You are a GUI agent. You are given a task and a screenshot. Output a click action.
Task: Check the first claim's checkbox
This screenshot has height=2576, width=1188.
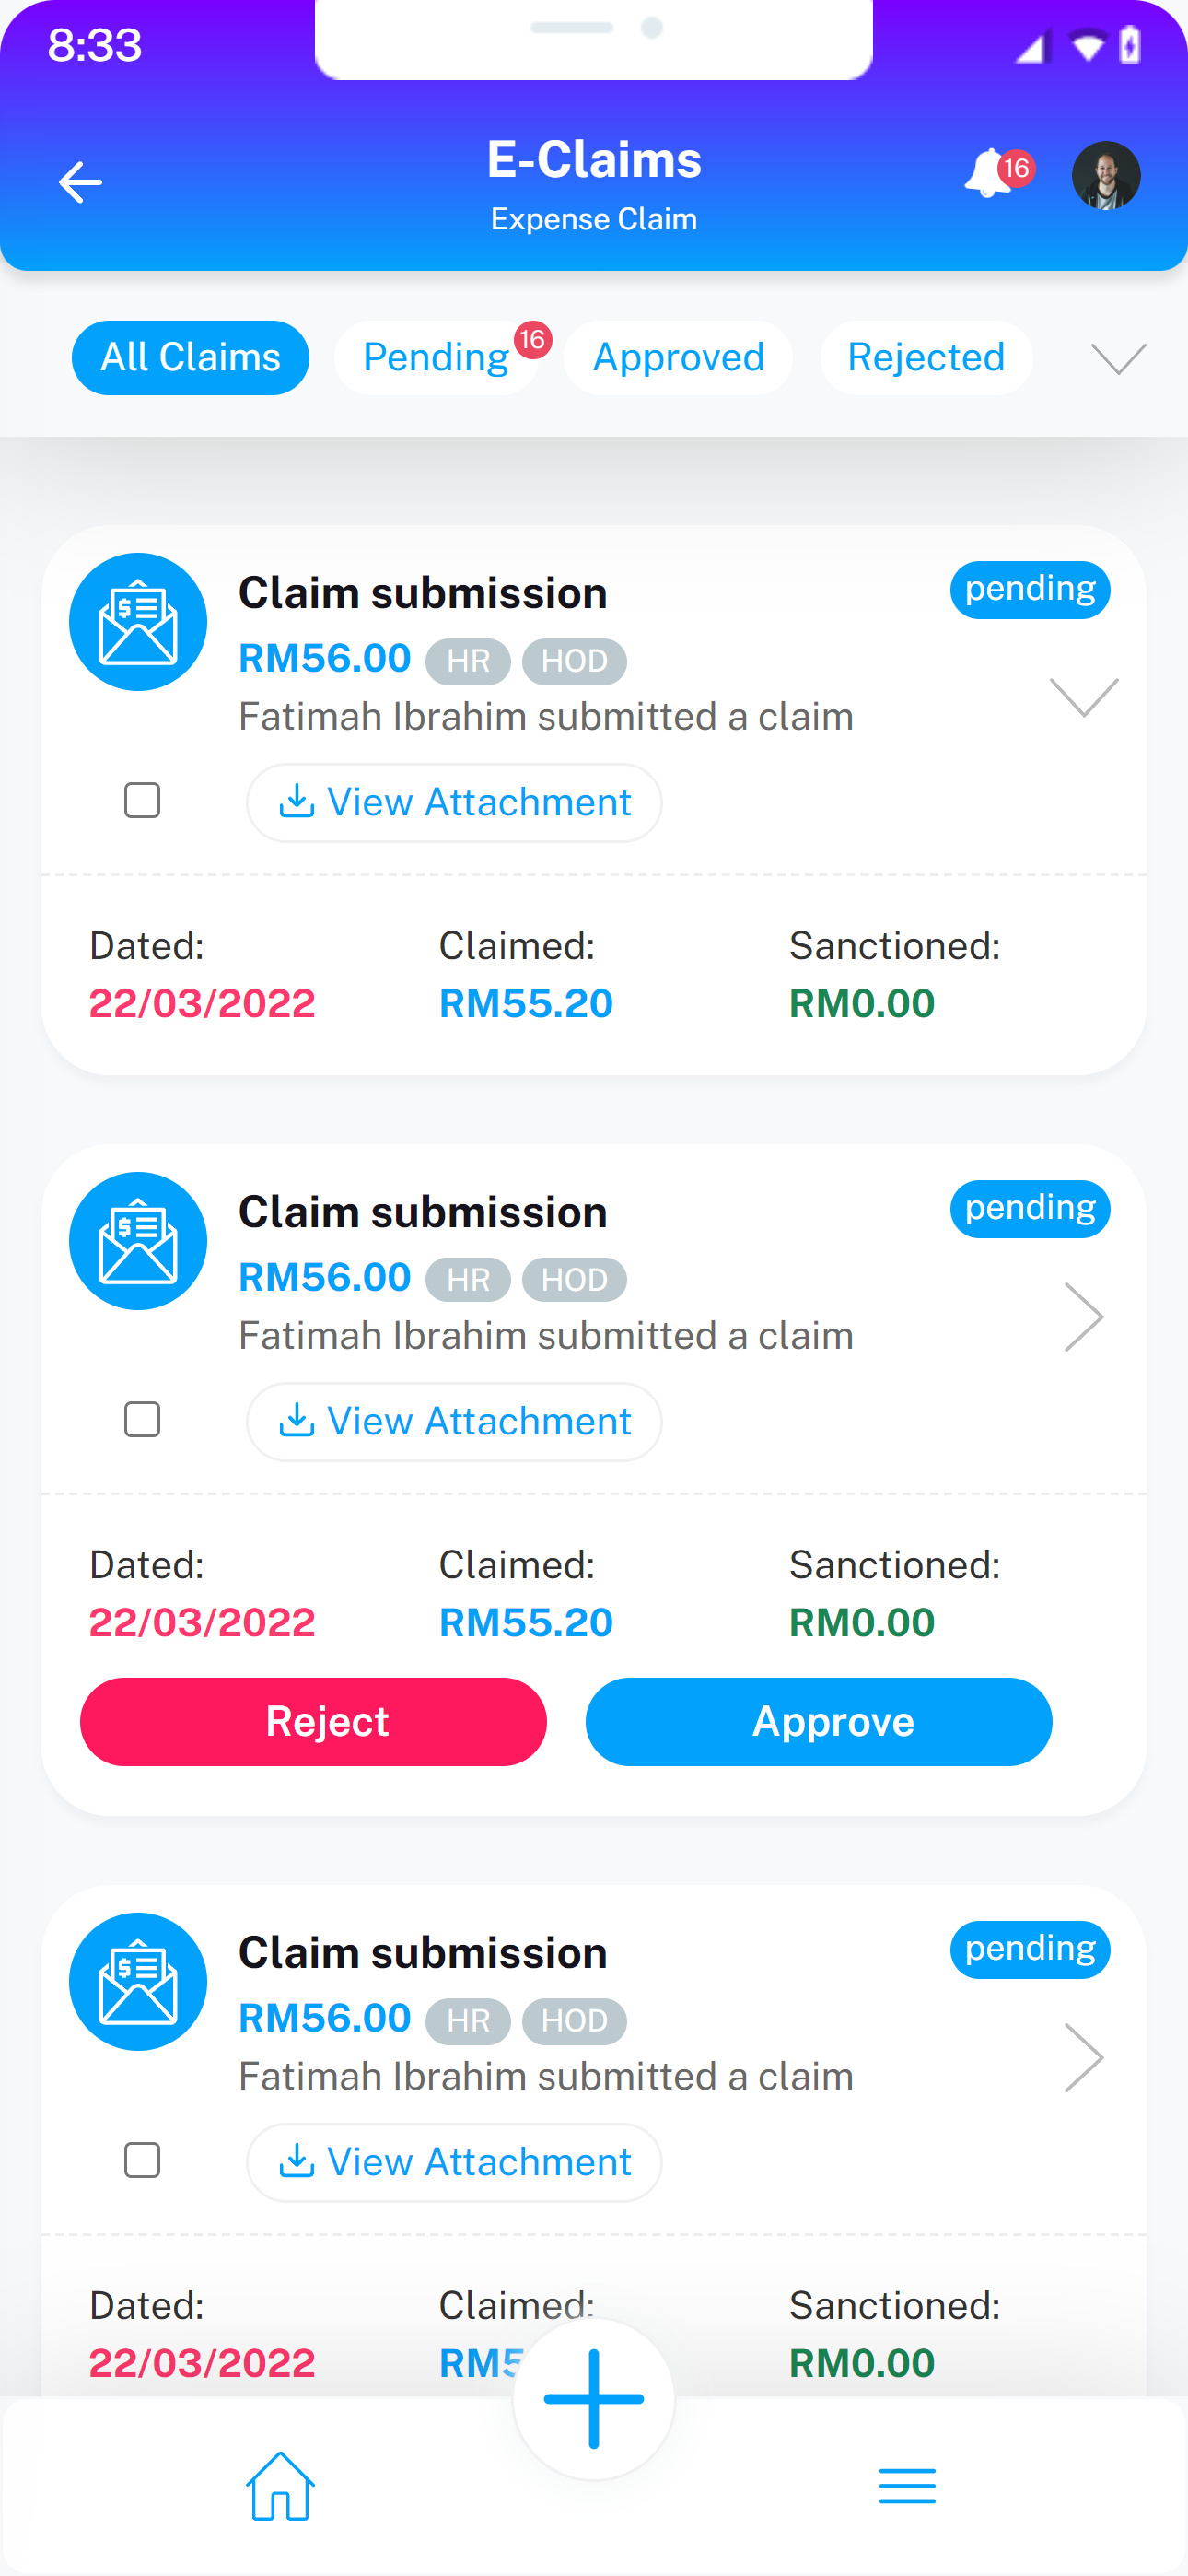(x=142, y=801)
